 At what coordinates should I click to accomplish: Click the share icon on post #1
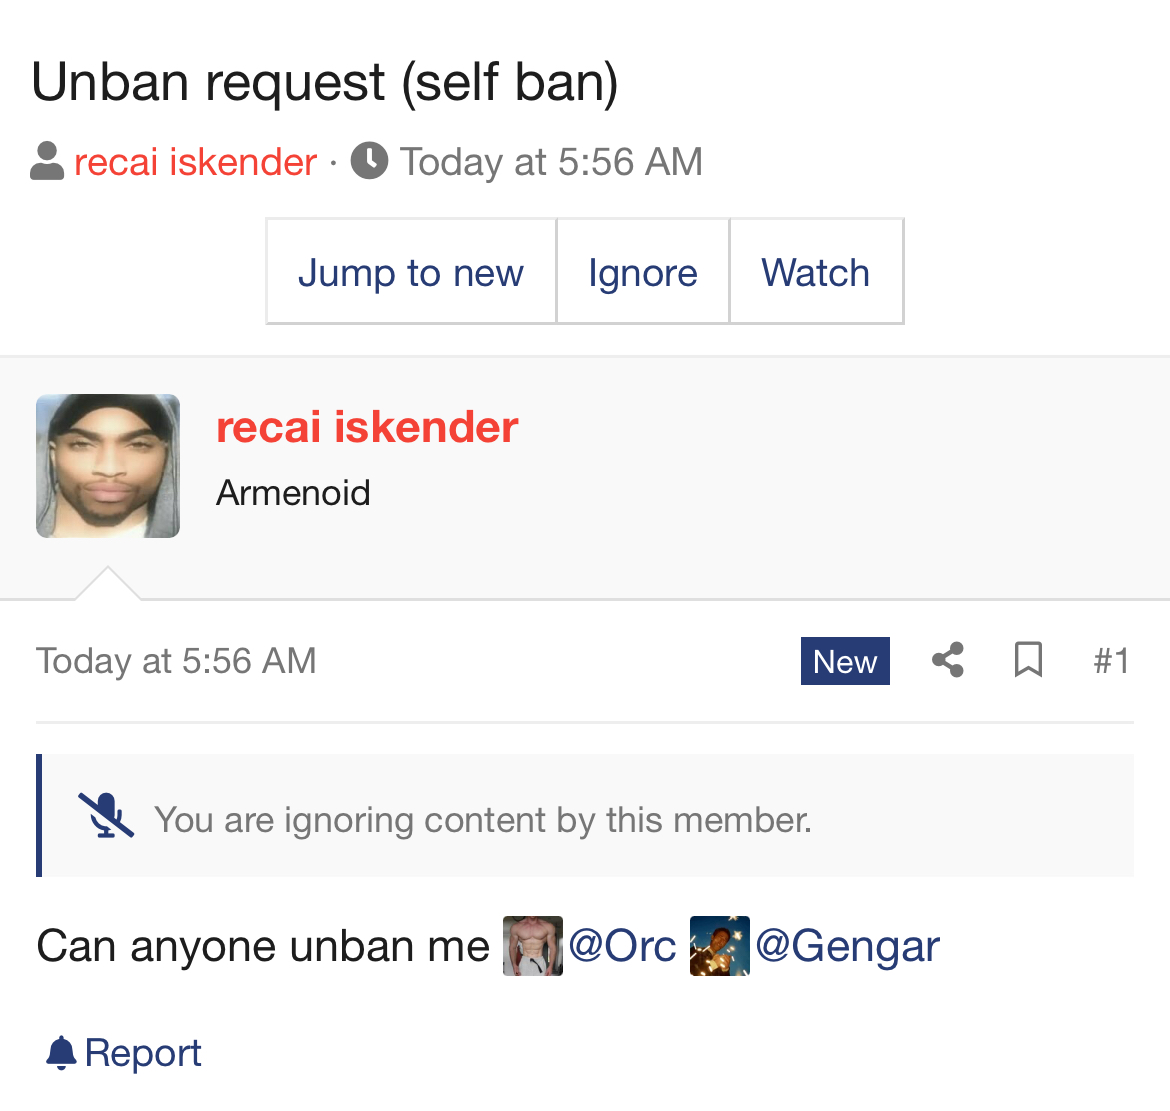pos(947,661)
